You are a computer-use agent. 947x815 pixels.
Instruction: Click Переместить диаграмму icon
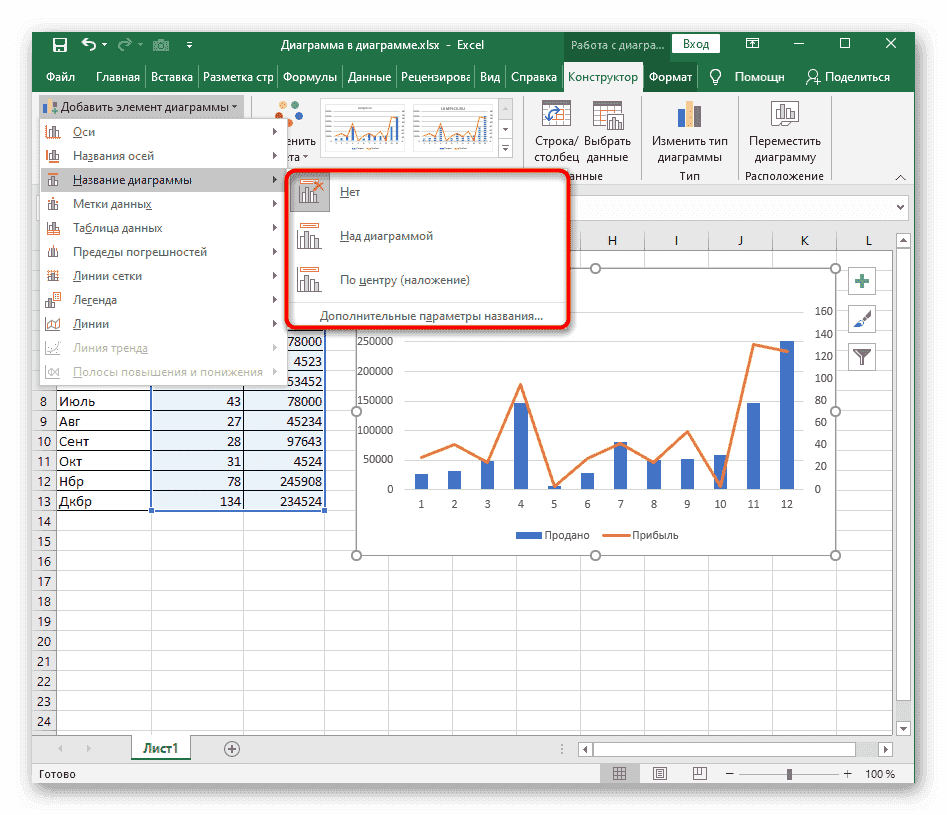(x=784, y=115)
